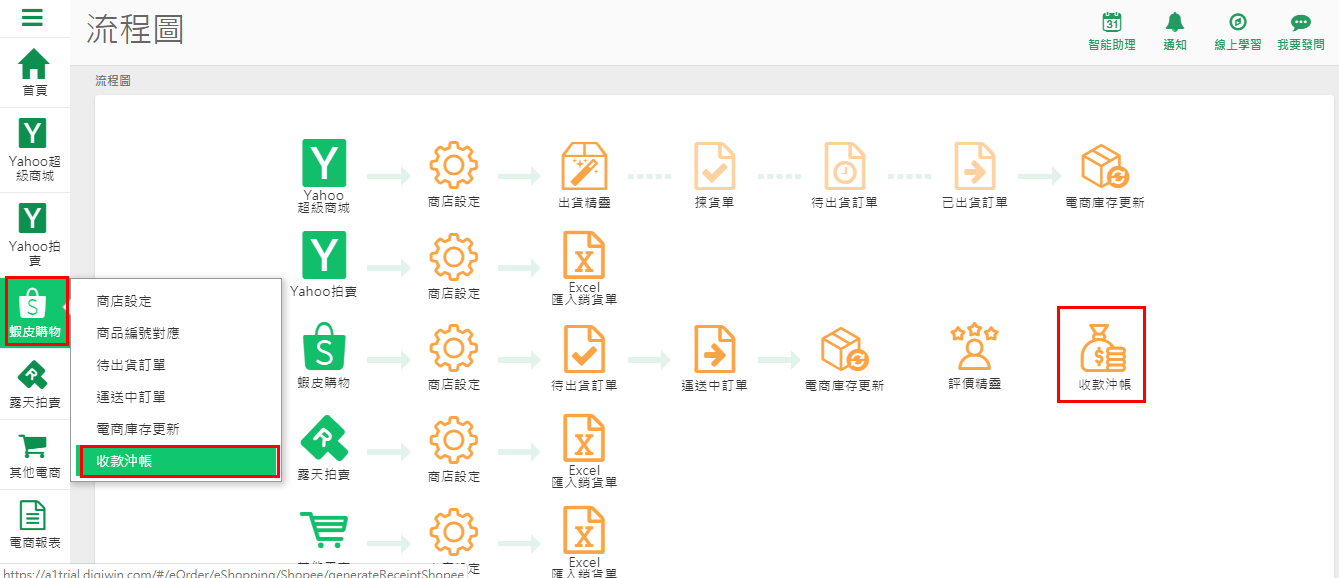1339x578 pixels.
Task: Open 電商報表 report icon in sidebar
Action: click(34, 525)
